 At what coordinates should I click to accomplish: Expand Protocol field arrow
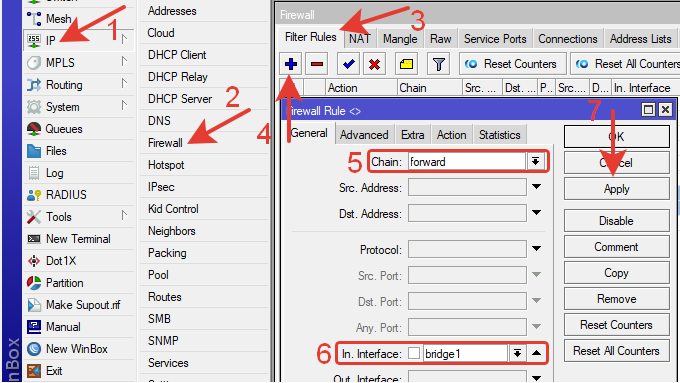point(536,249)
